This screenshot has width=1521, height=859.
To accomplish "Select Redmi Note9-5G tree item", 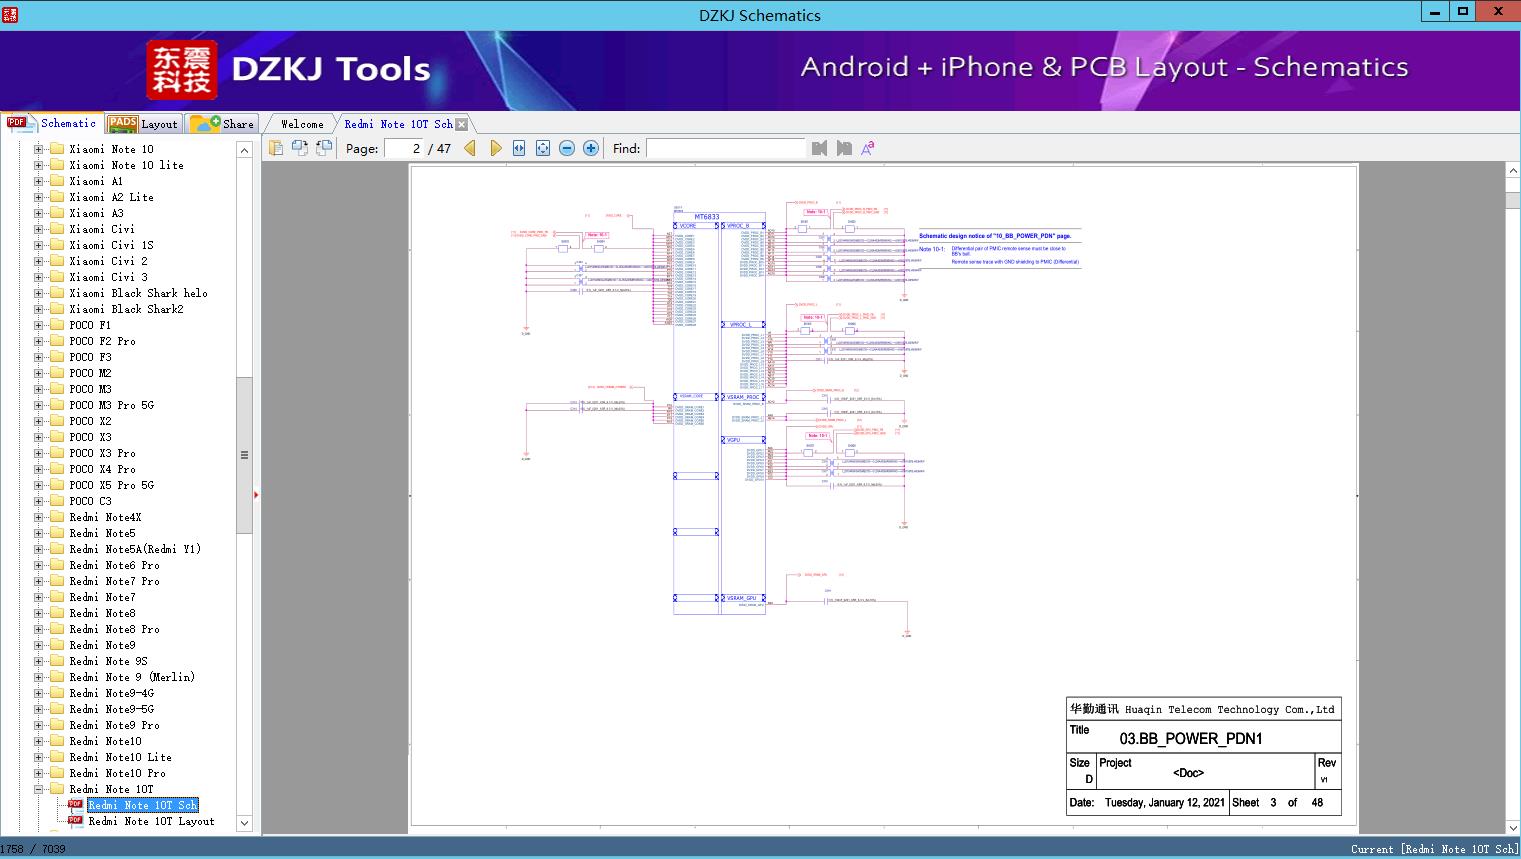I will pyautogui.click(x=111, y=709).
